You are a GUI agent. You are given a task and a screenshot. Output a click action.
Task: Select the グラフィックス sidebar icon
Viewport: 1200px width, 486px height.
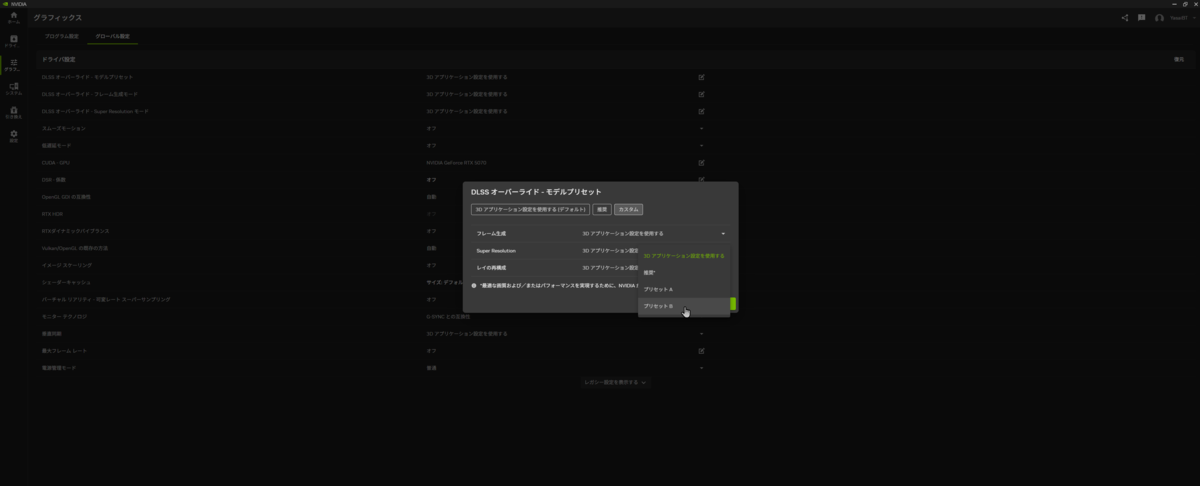tap(13, 65)
